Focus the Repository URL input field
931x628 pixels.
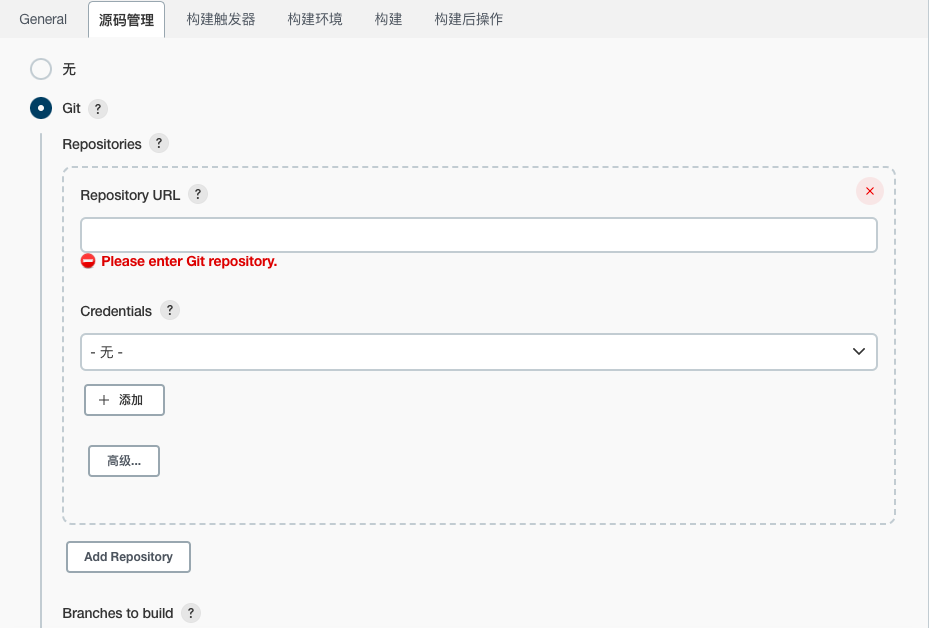[478, 235]
